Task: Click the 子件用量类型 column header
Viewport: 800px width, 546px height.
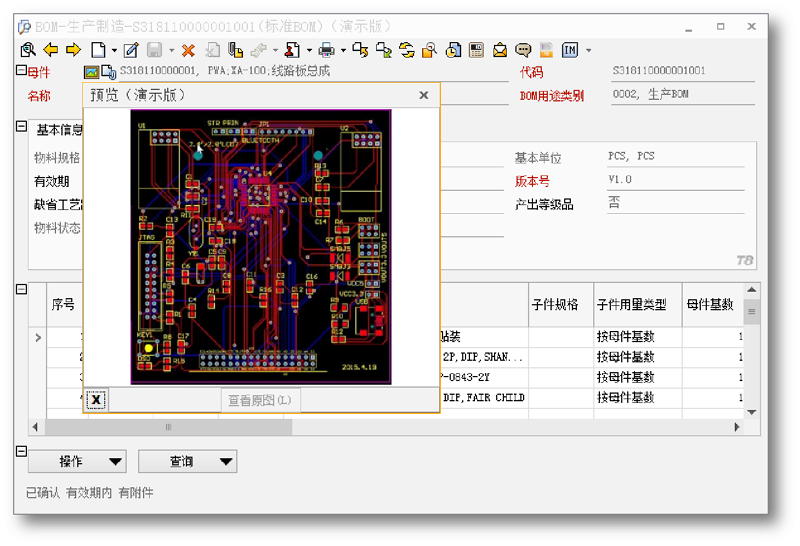Action: pos(638,305)
